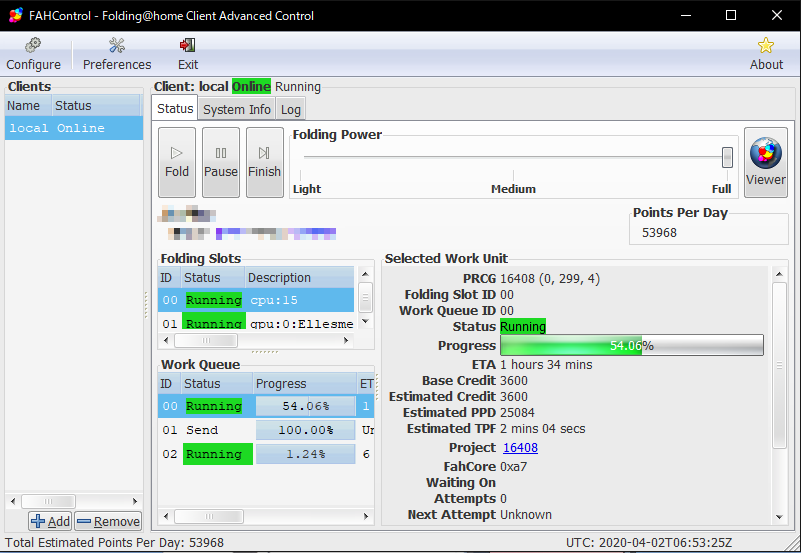Viewport: 801px width, 553px height.
Task: Click the Estimated TPF 2 mins 04 secs
Action: [x=543, y=428]
